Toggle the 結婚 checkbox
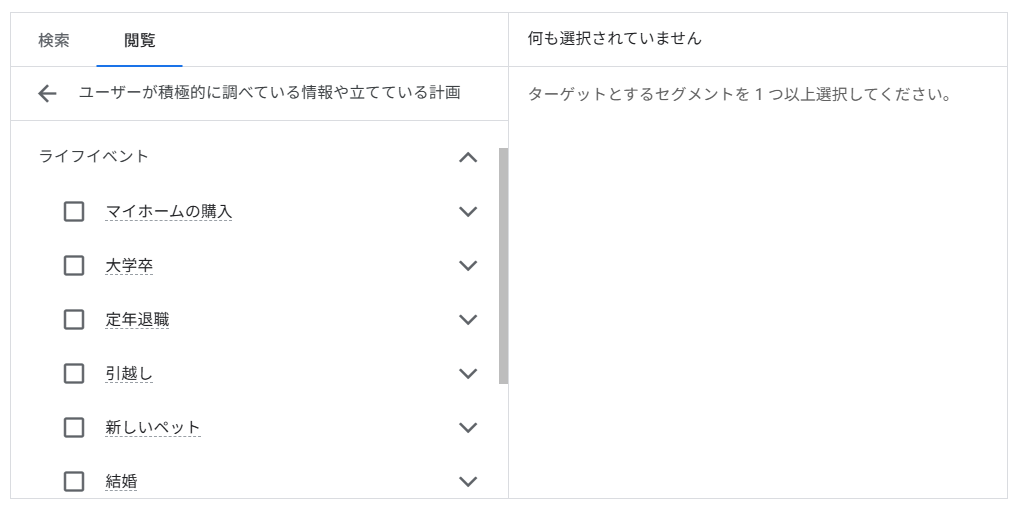Viewport: 1022px width, 517px height. pyautogui.click(x=74, y=482)
